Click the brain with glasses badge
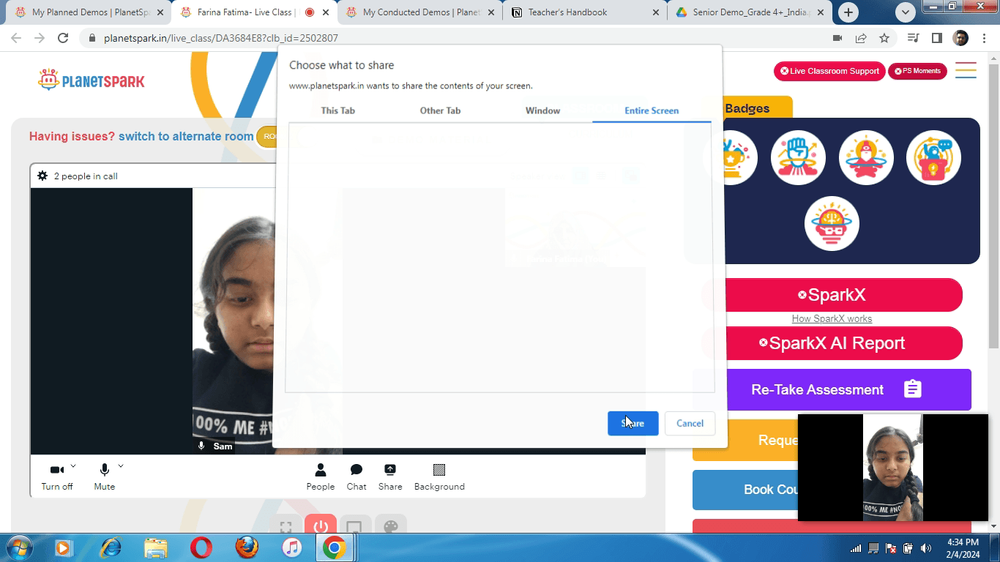The width and height of the screenshot is (1000, 562). pos(832,223)
